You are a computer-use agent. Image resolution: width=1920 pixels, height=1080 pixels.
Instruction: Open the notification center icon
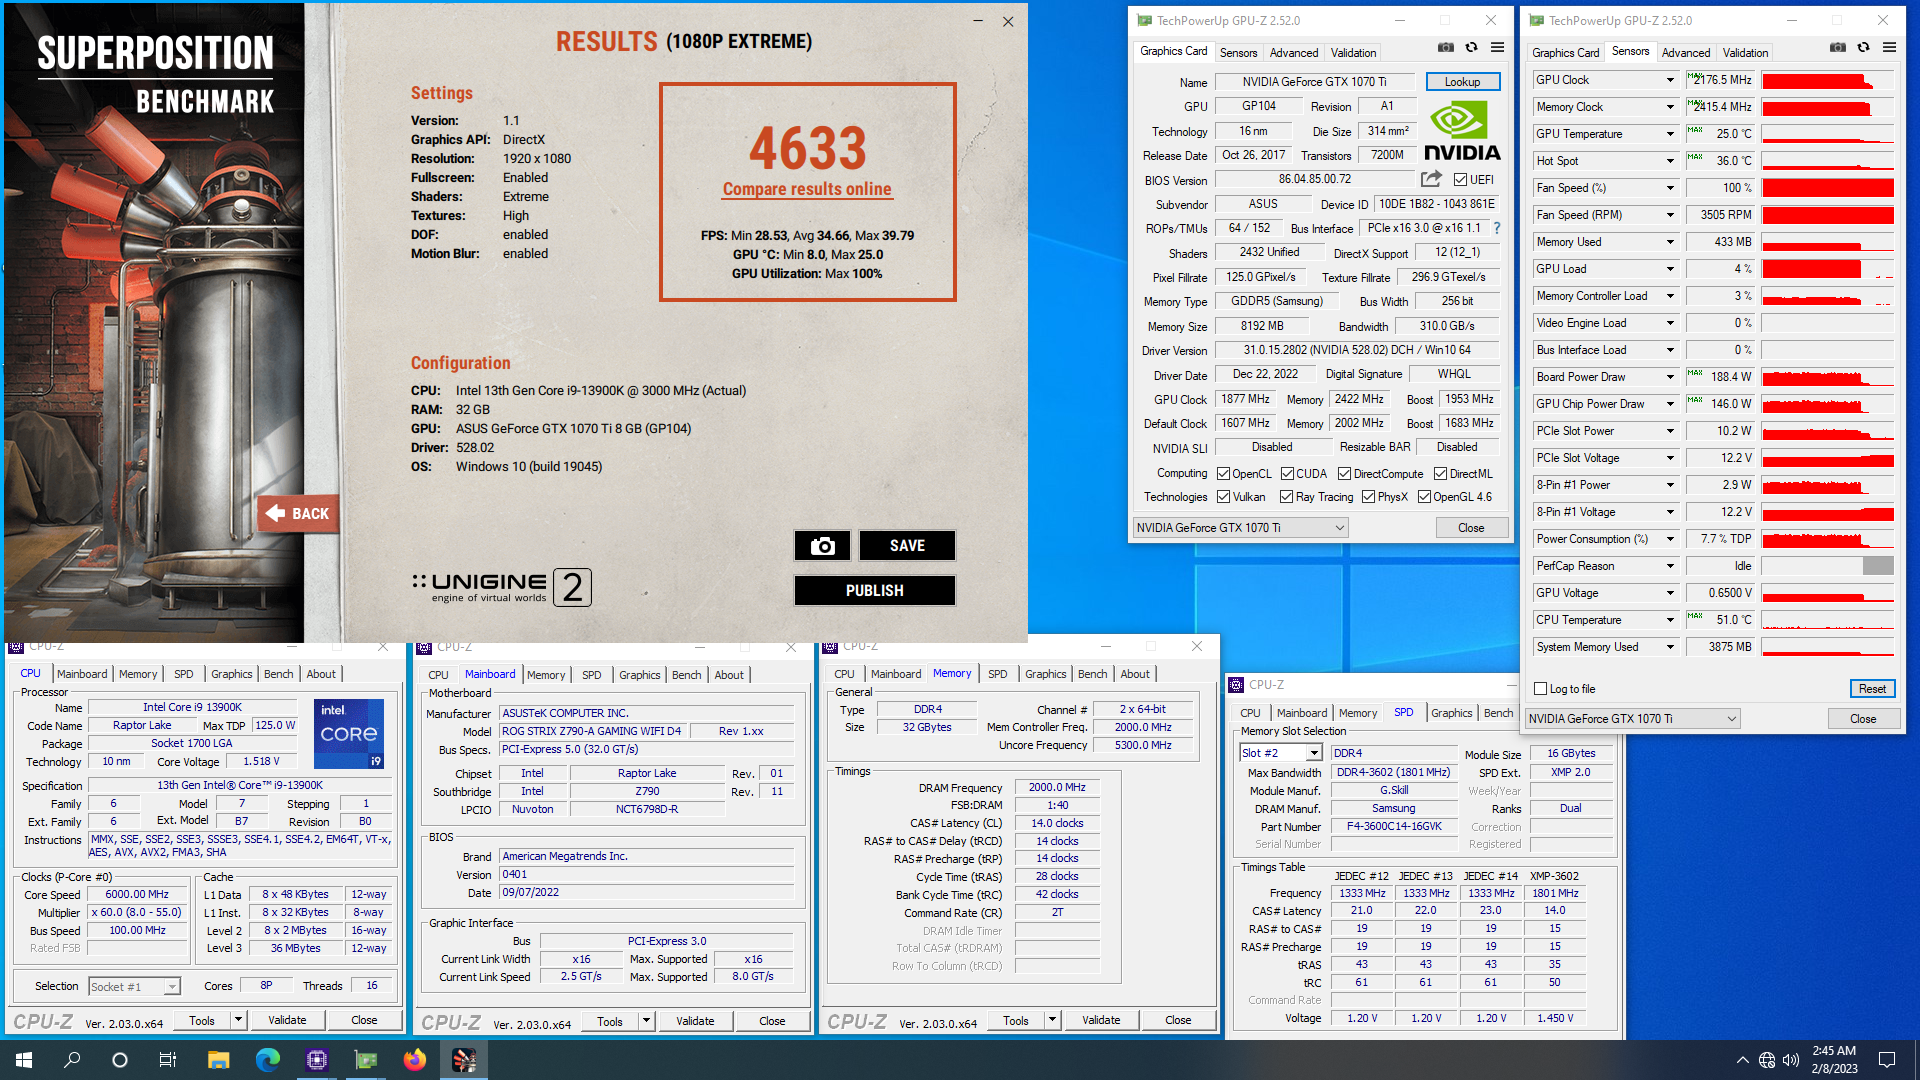point(1887,1060)
